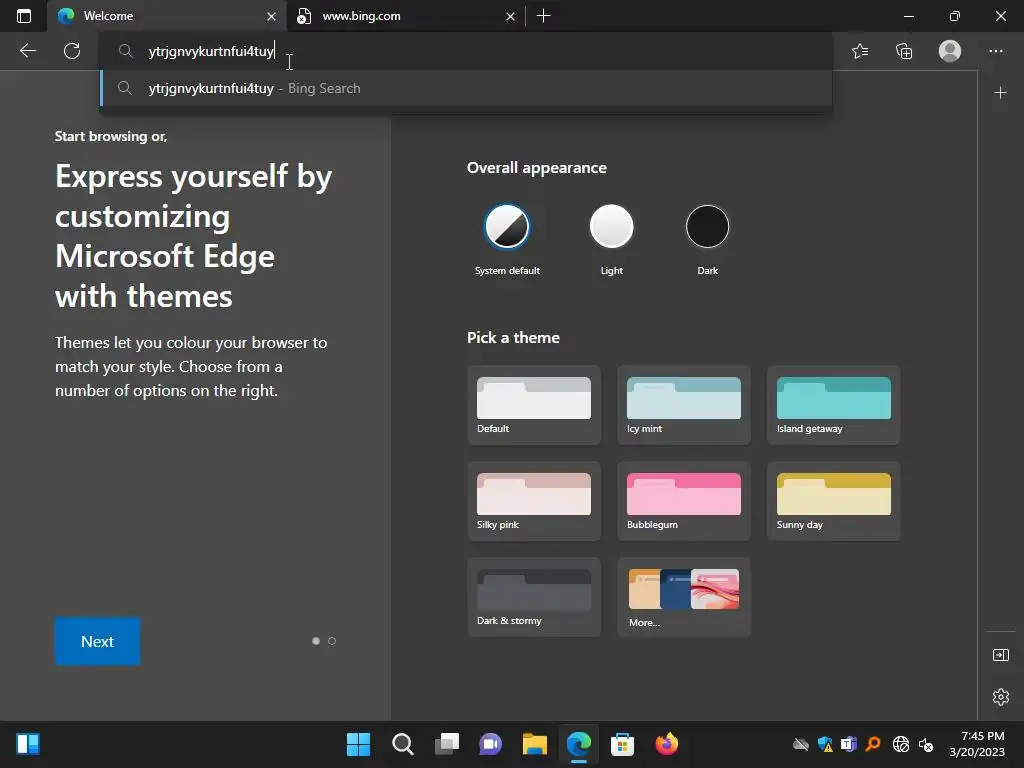Open Widgets icon on taskbar
This screenshot has width=1024, height=768.
28,744
